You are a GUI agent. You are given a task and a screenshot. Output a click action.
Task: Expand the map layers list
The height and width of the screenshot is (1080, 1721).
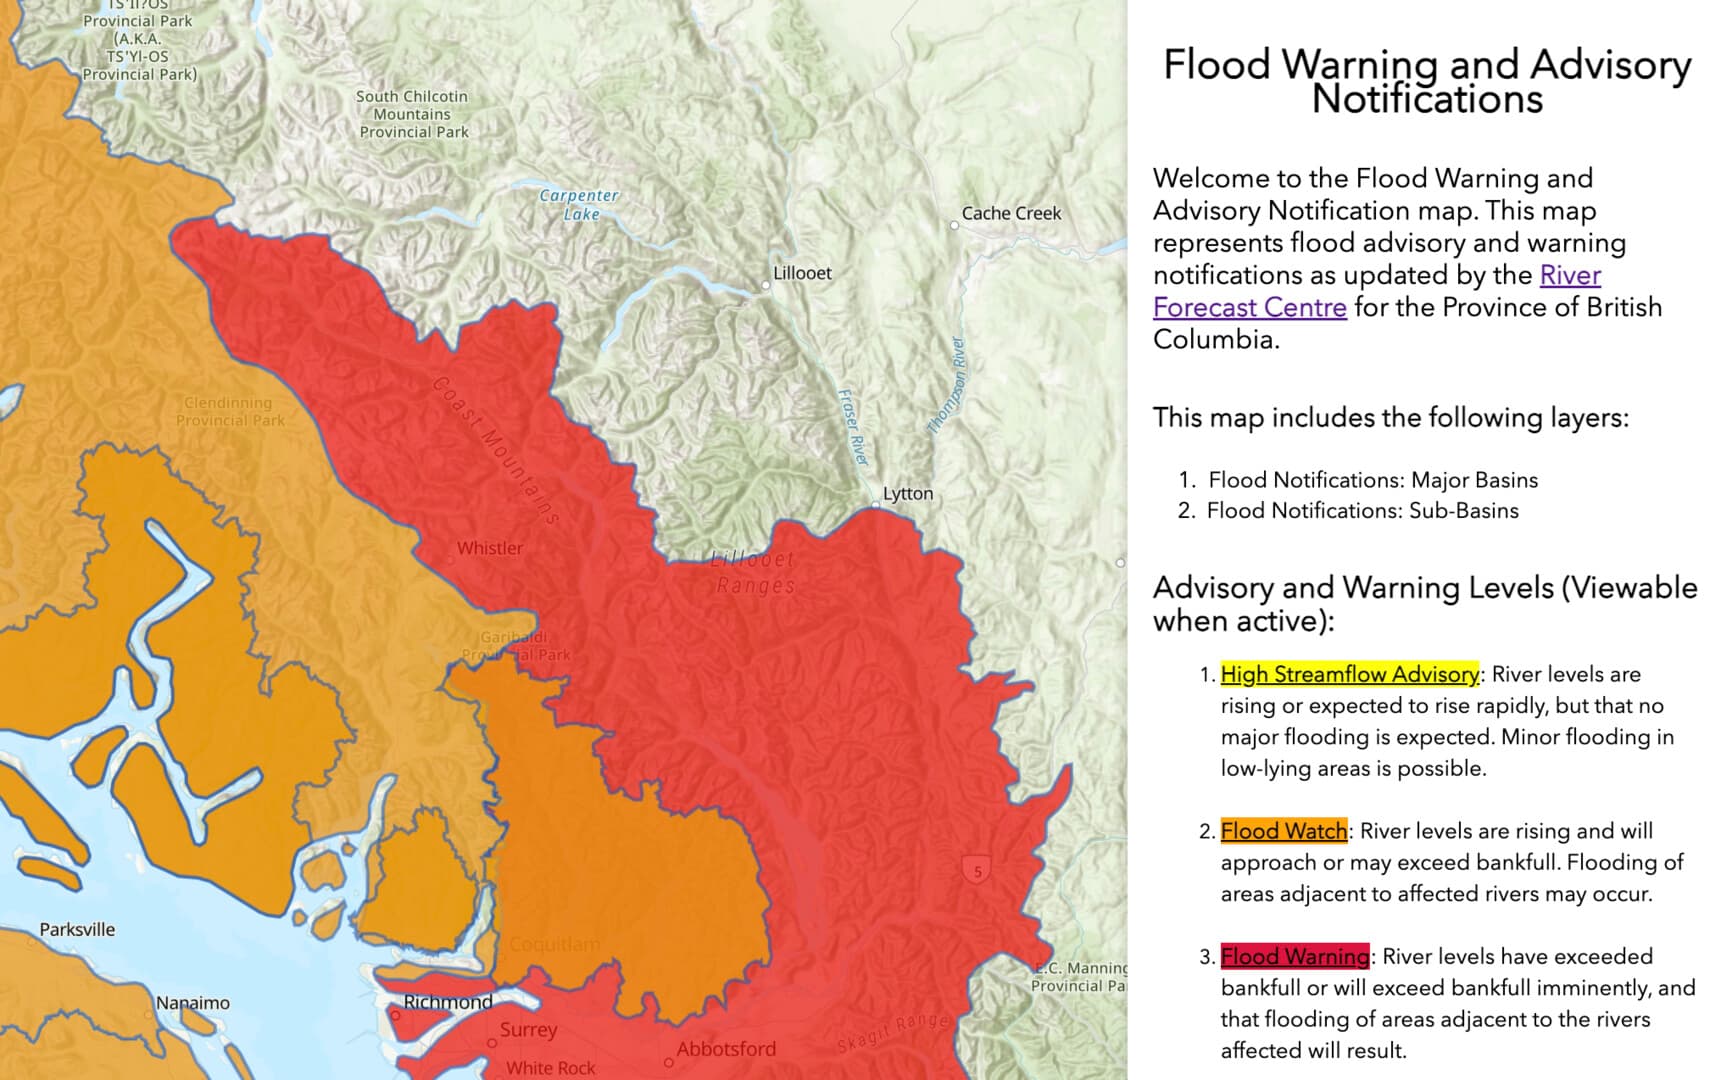pyautogui.click(x=1390, y=419)
